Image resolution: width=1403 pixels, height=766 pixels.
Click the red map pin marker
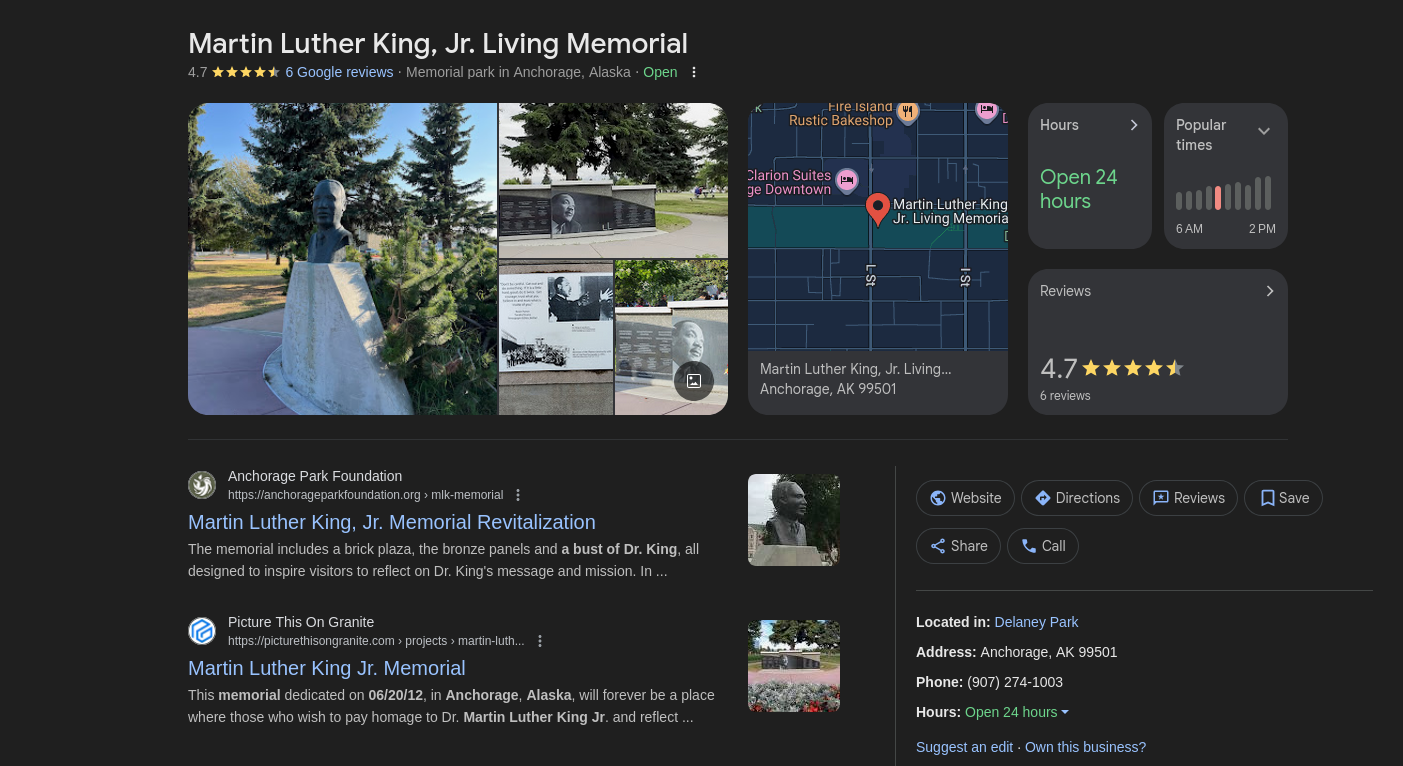[878, 210]
